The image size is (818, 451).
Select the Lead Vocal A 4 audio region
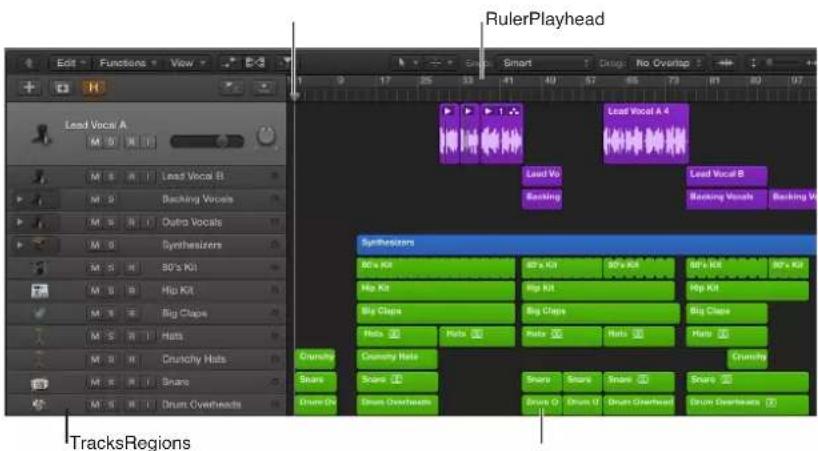point(646,133)
